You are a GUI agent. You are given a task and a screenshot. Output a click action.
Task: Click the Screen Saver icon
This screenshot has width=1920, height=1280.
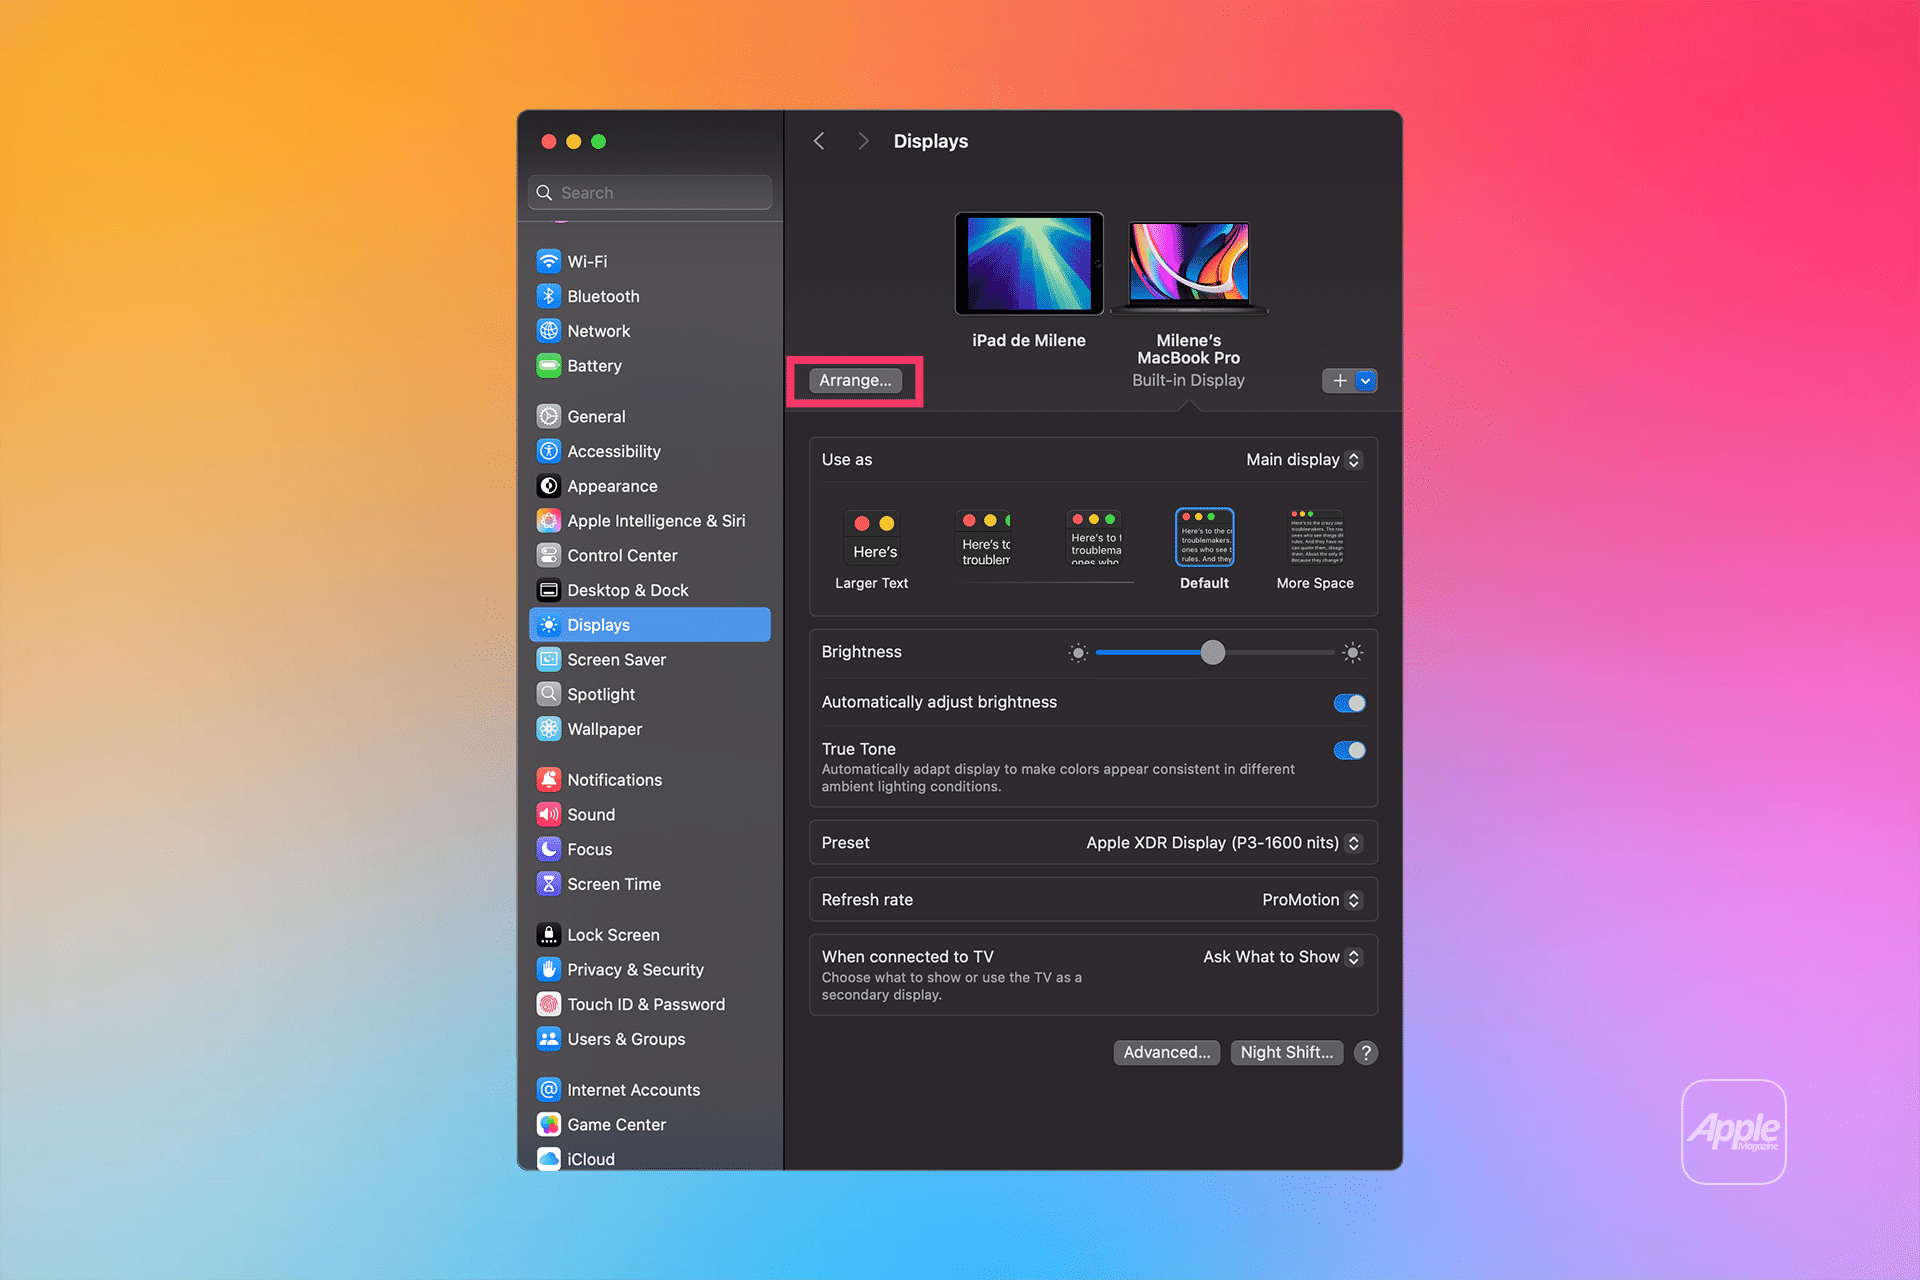coord(548,659)
